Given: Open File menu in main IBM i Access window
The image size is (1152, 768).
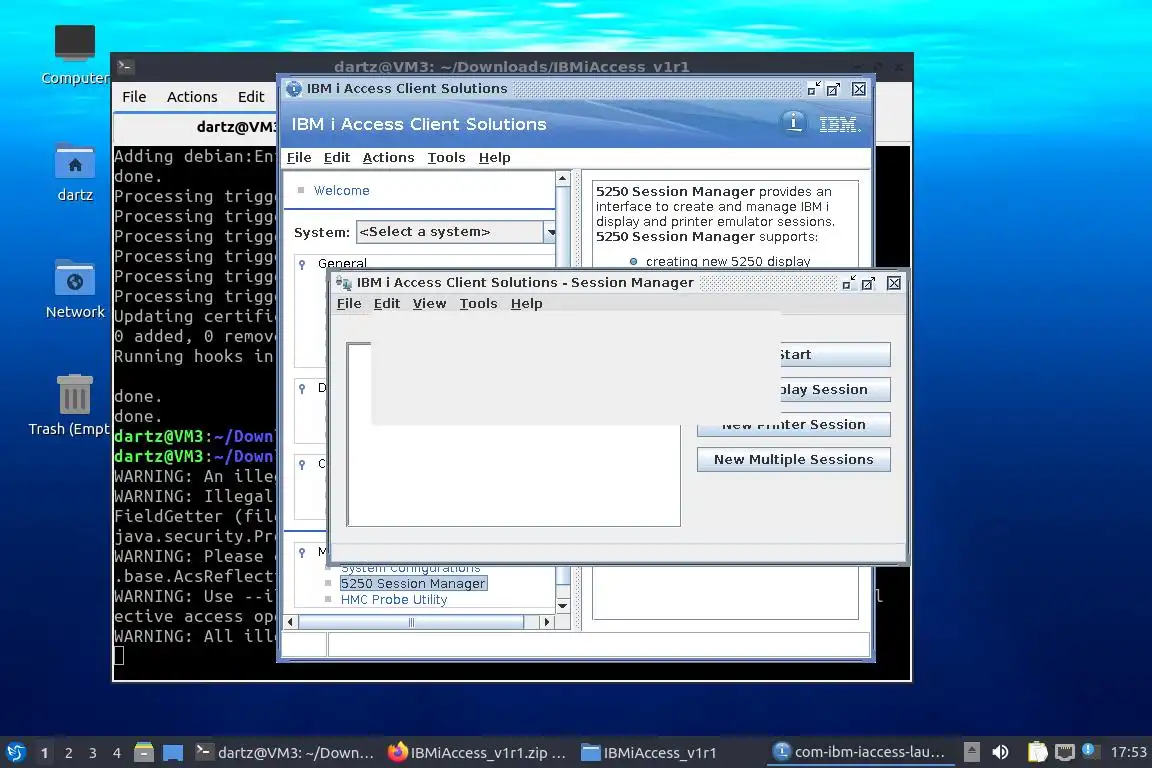Looking at the screenshot, I should coord(299,157).
